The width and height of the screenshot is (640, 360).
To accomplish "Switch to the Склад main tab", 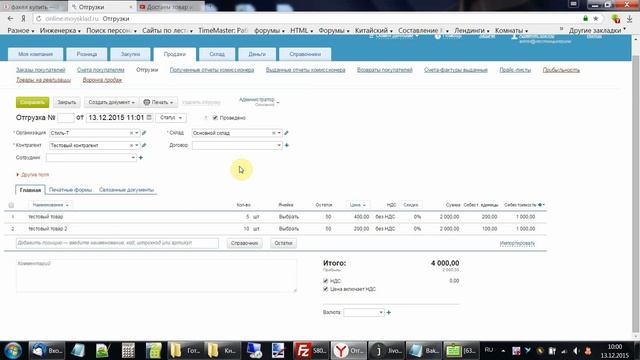I will click(x=217, y=54).
